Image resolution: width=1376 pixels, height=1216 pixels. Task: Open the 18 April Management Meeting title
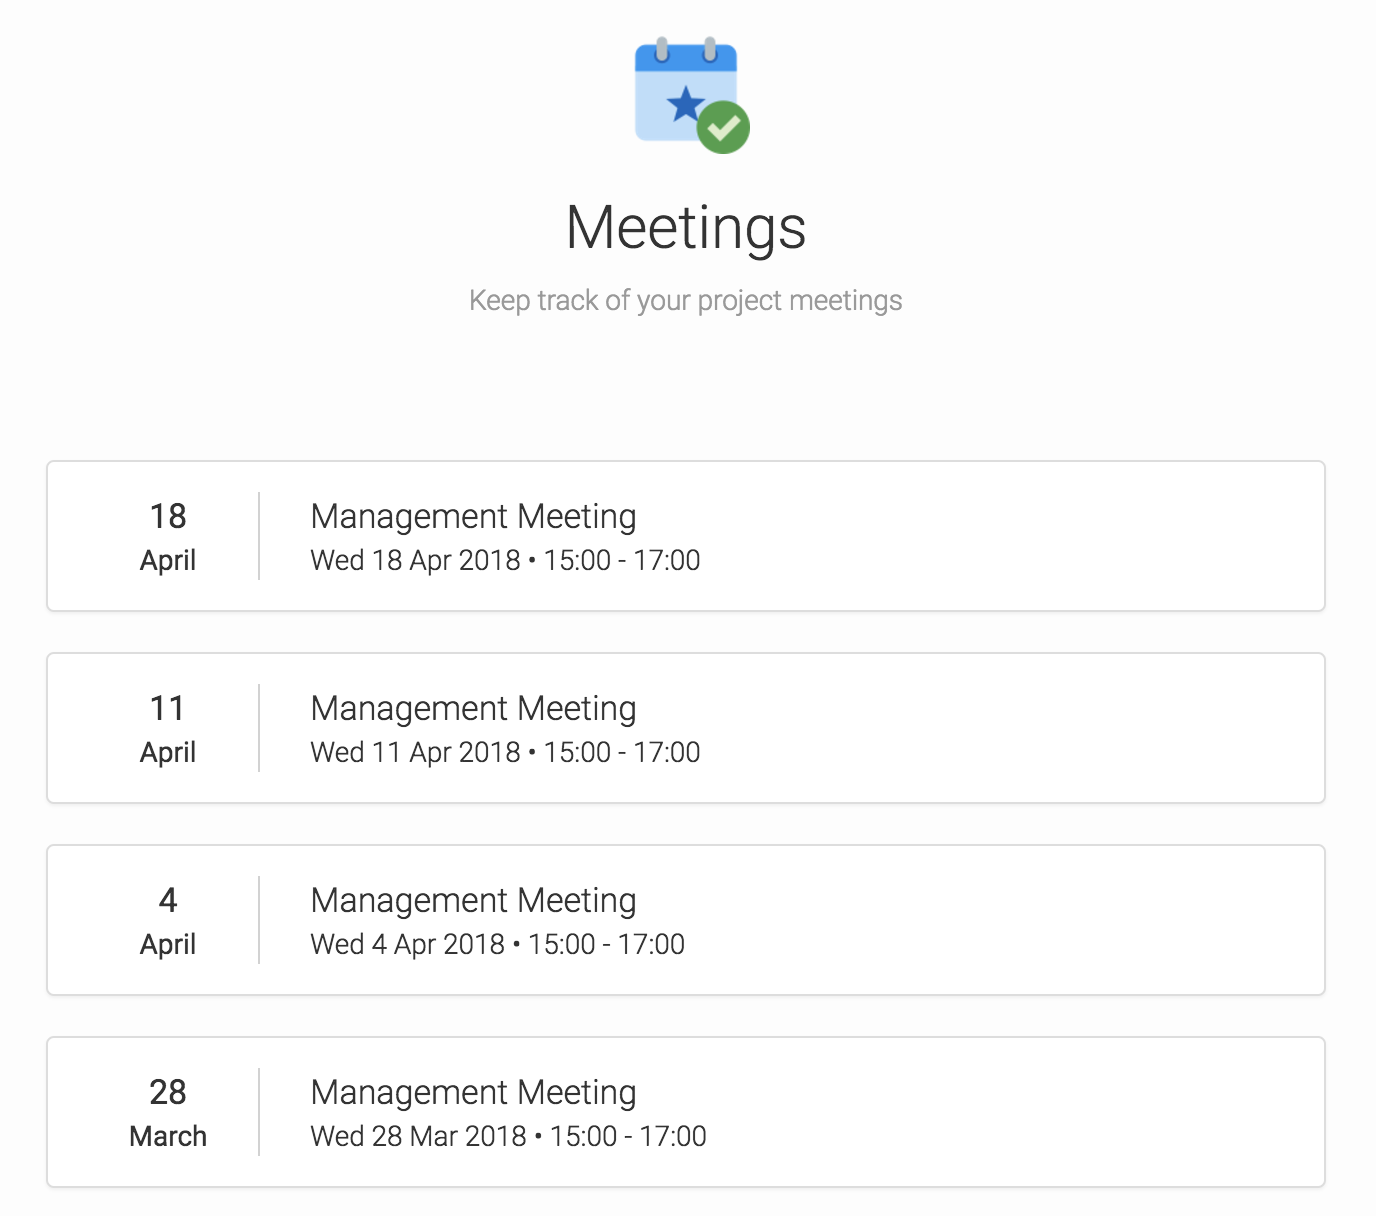pyautogui.click(x=473, y=516)
